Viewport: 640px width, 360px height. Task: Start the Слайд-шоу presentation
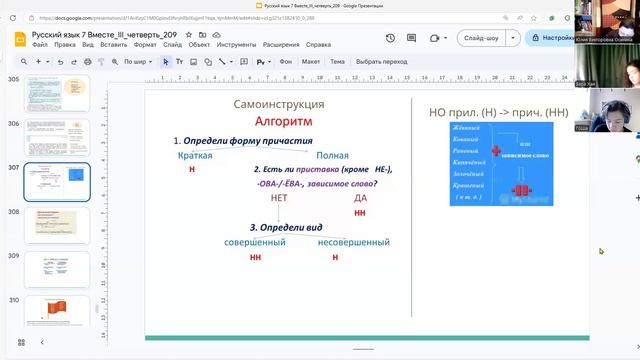(x=481, y=38)
